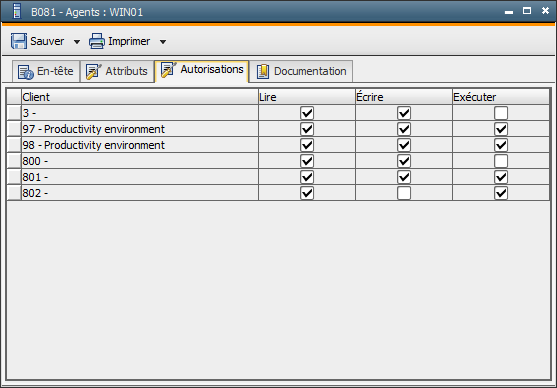Click the Autorisations tab icon
The width and height of the screenshot is (557, 388).
coord(168,70)
